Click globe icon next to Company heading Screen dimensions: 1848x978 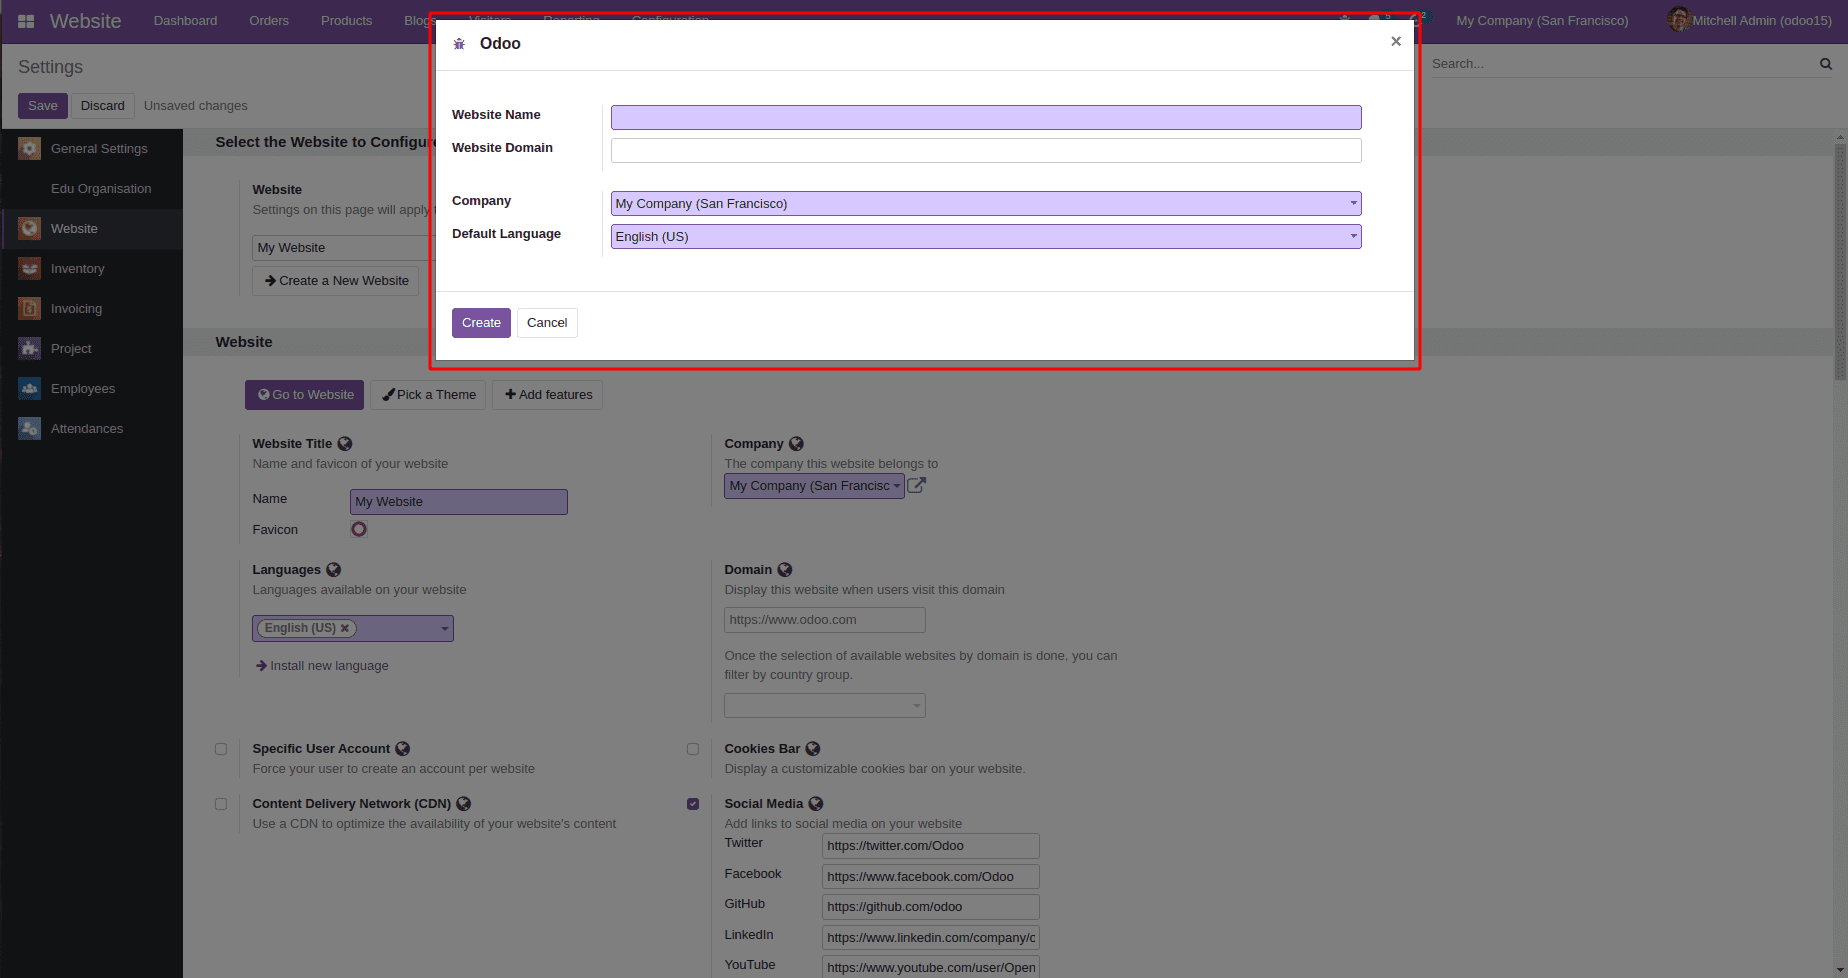pyautogui.click(x=796, y=444)
